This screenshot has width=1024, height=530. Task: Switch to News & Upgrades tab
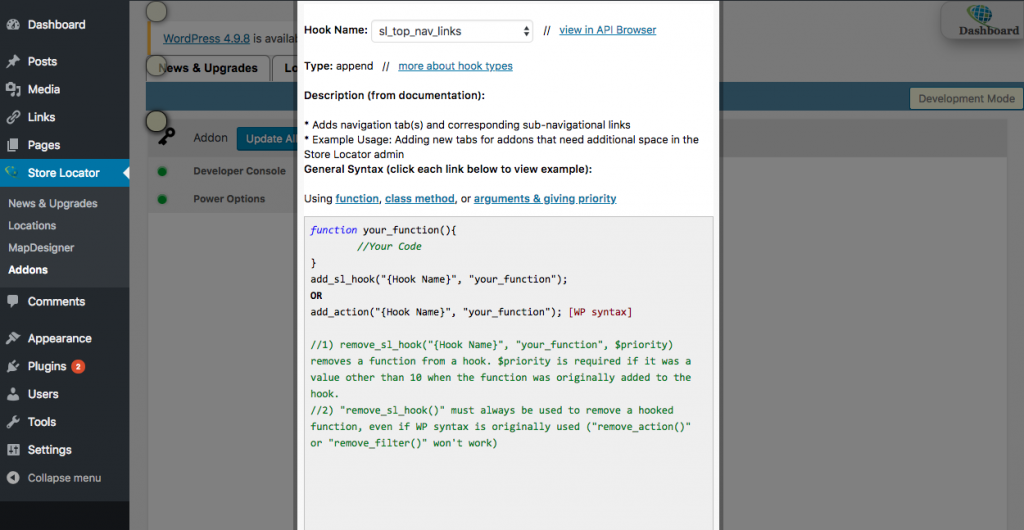[x=212, y=68]
